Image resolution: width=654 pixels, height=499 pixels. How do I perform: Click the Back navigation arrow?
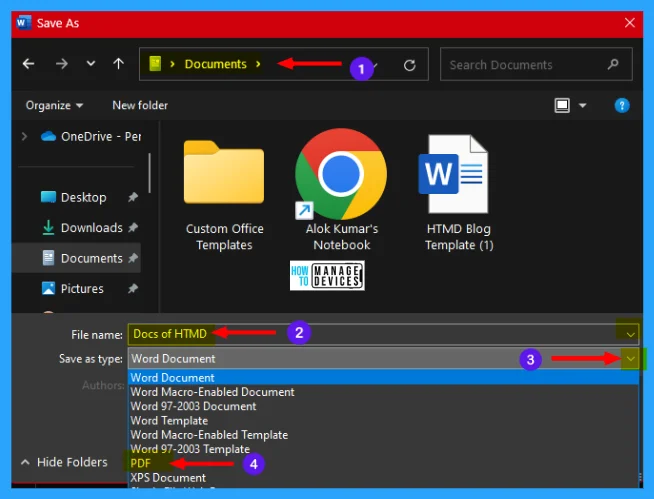pyautogui.click(x=29, y=64)
